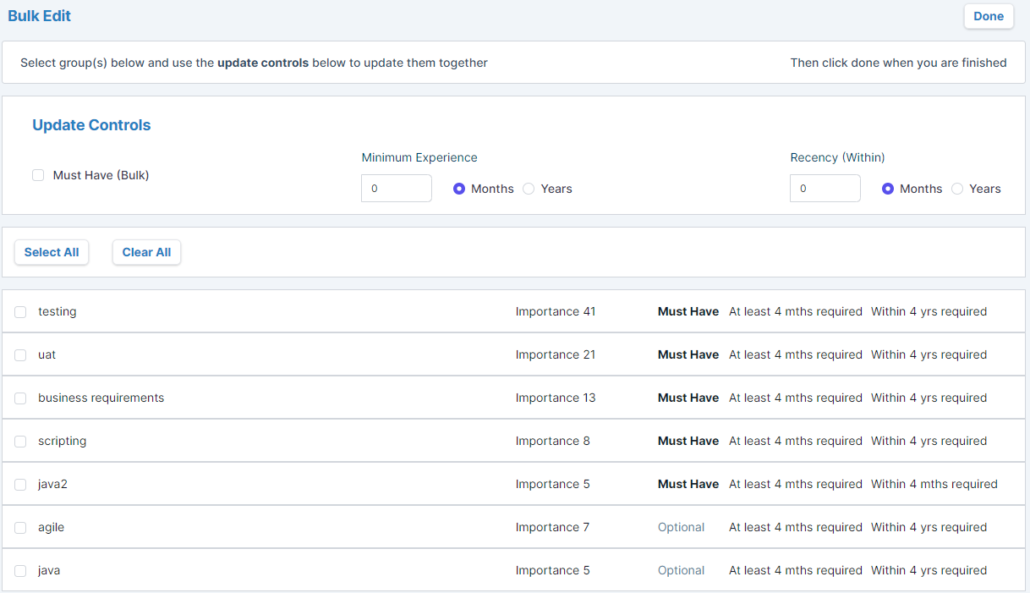Choose Months for Minimum Experience
The image size is (1030, 593).
pyautogui.click(x=459, y=189)
